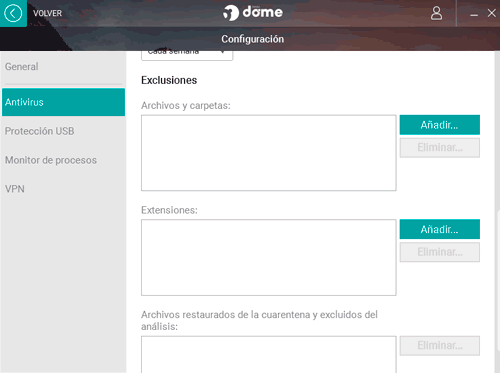Click the Configuración title

(253, 39)
